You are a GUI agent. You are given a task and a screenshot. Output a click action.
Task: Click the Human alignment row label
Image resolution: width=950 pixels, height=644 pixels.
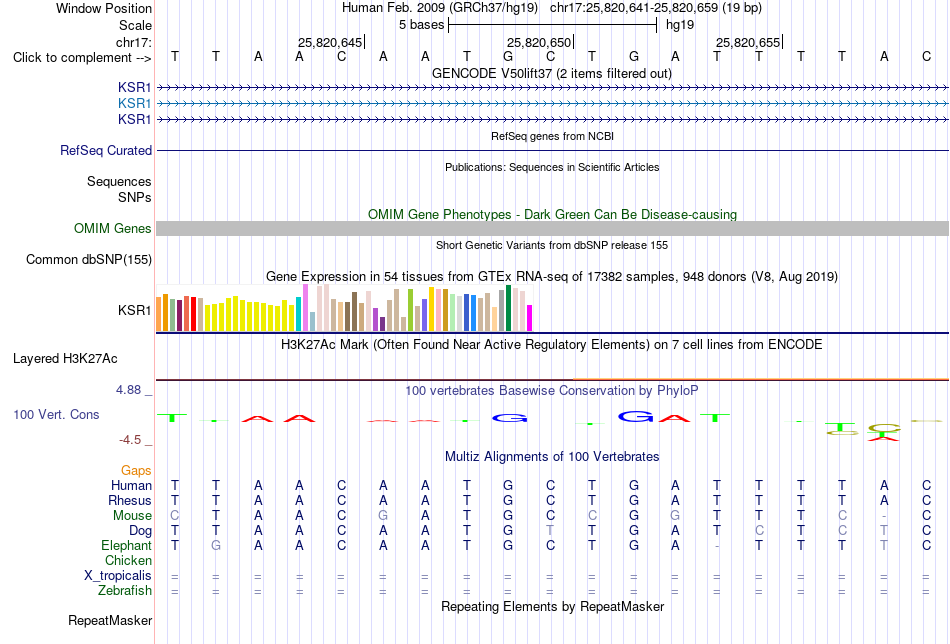tap(131, 485)
